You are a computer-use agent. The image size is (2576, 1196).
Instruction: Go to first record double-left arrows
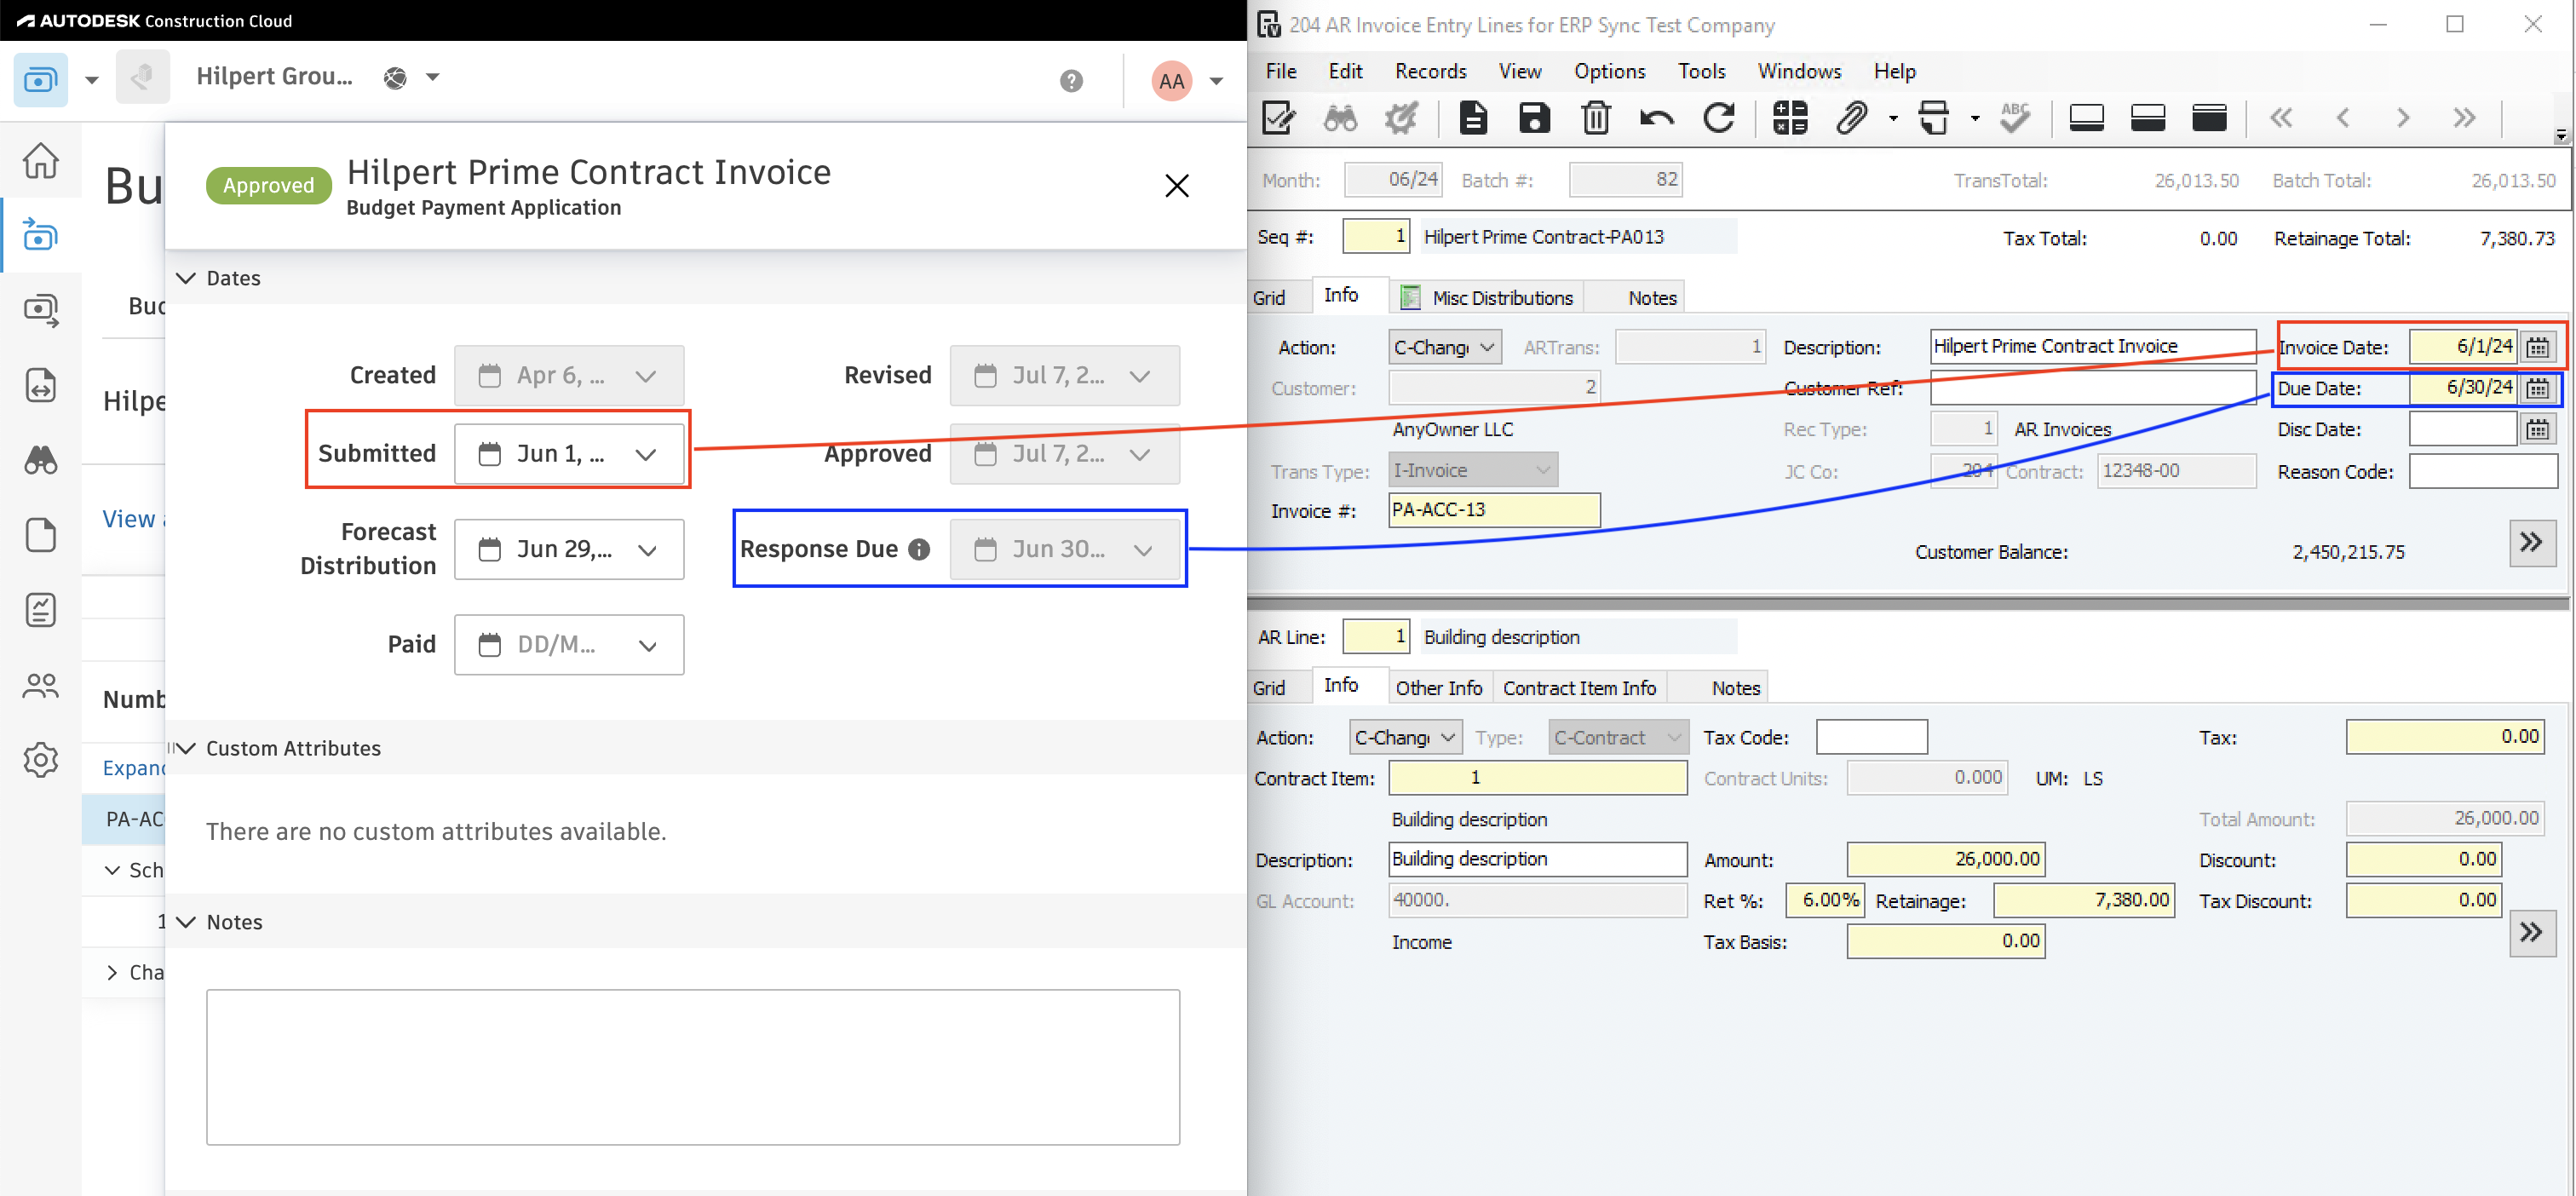(2281, 118)
